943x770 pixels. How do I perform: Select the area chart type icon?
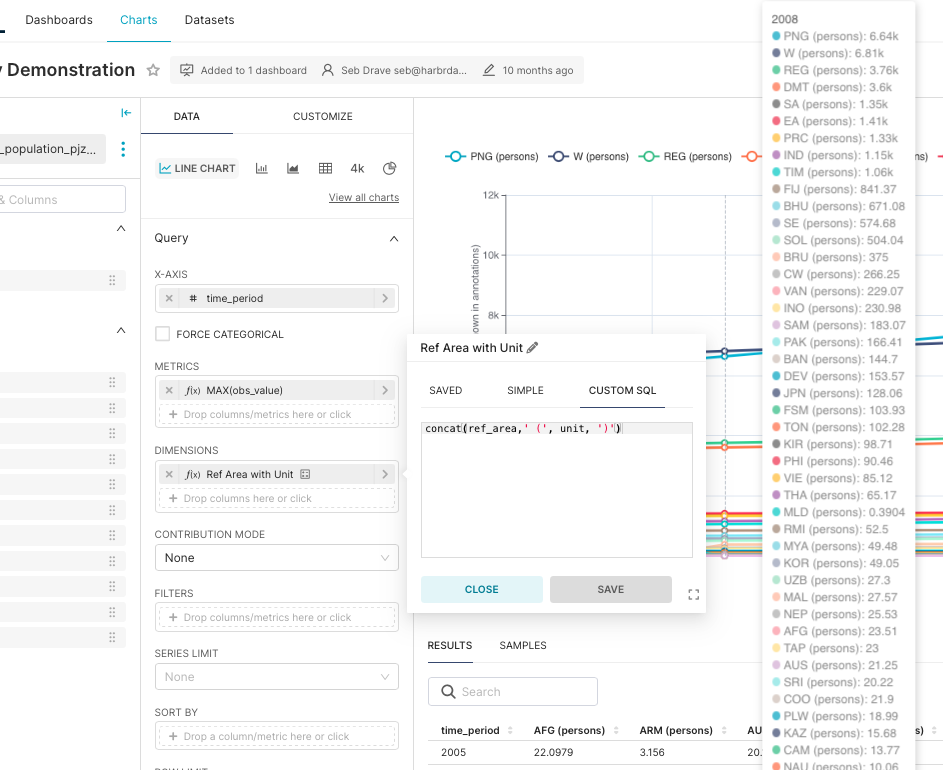(x=293, y=168)
